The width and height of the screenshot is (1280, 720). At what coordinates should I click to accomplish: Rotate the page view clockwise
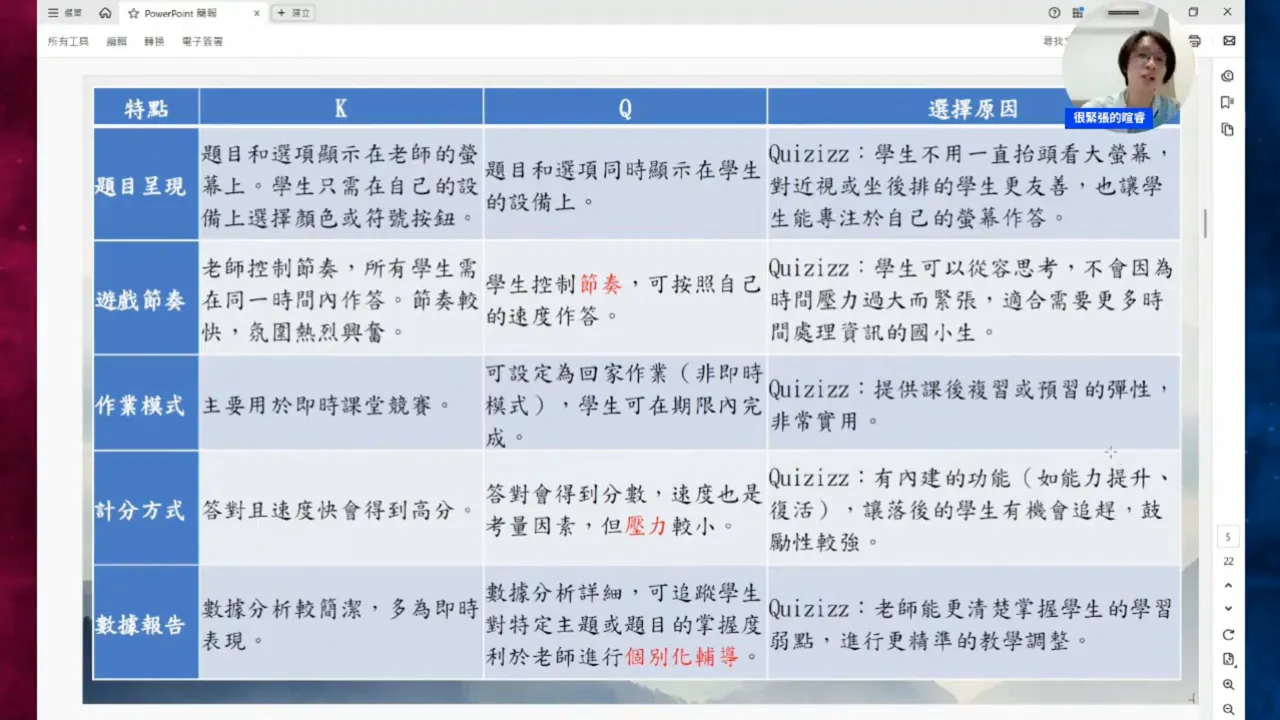click(1228, 635)
